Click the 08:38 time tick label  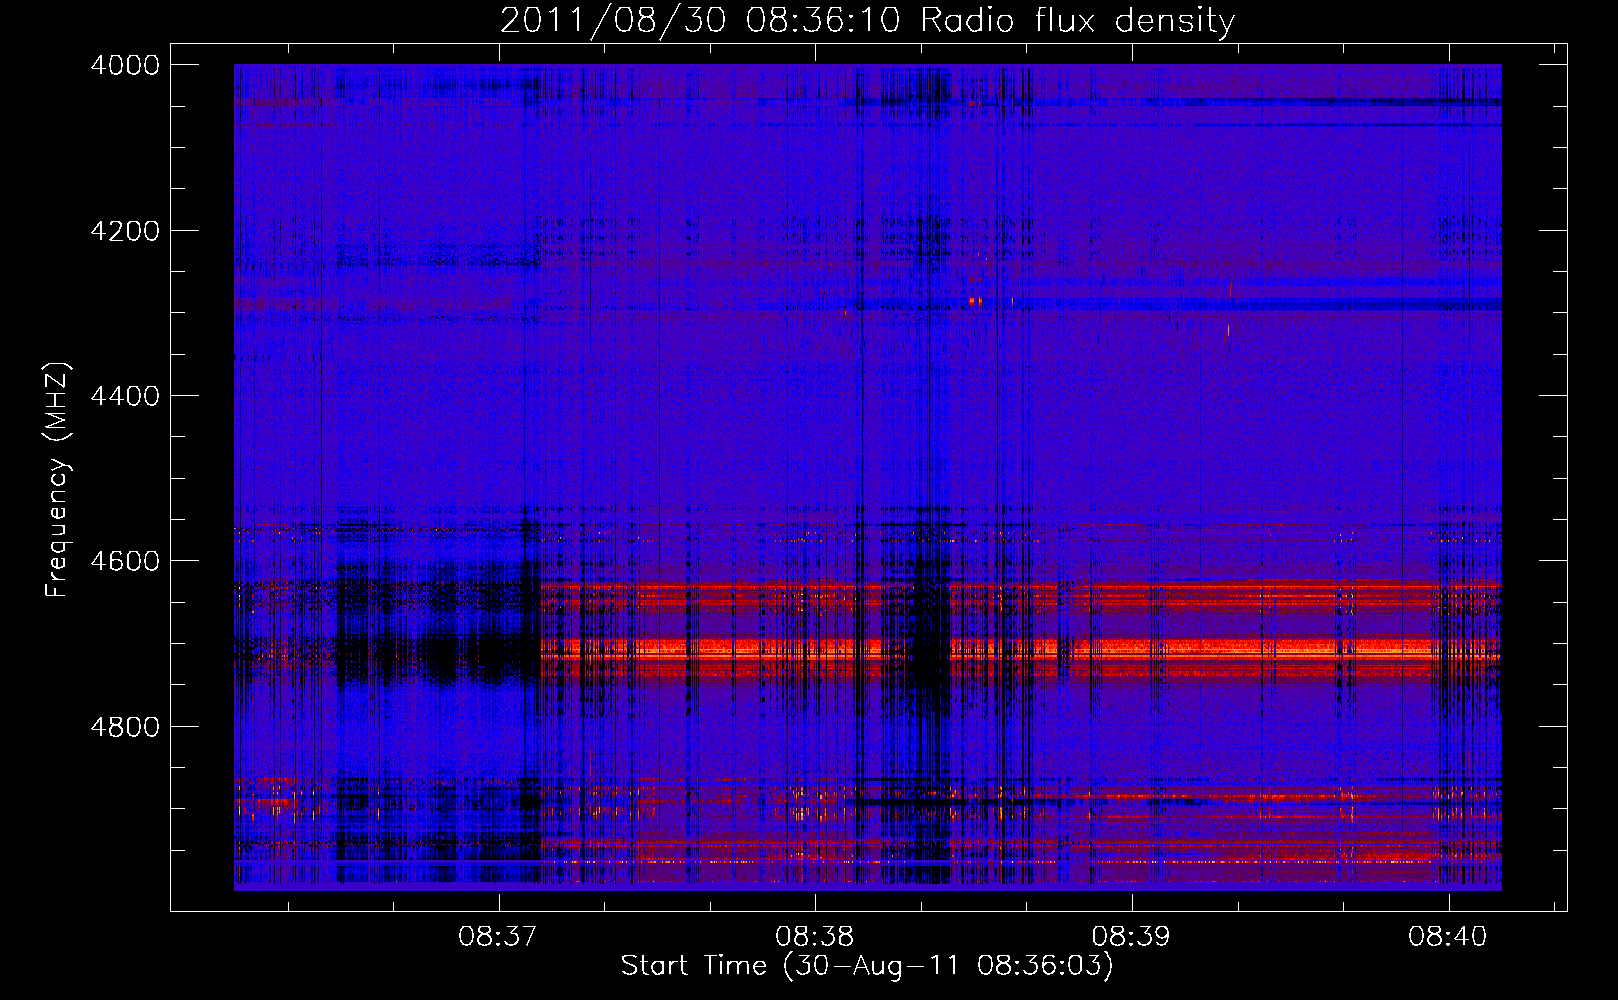tap(815, 936)
